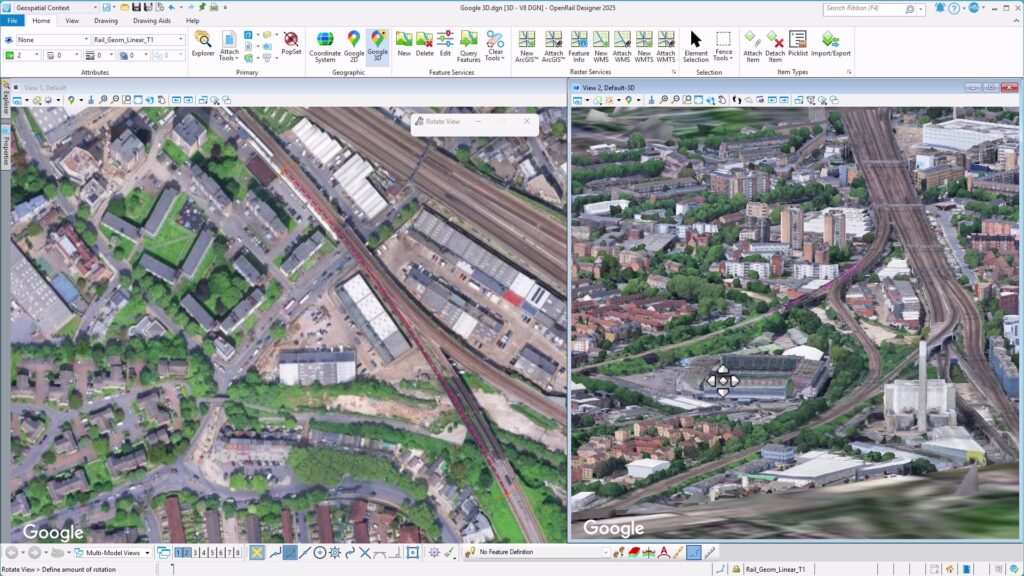The height and width of the screenshot is (576, 1024).
Task: Open the Explorer tool in the ribbon
Action: (x=202, y=44)
